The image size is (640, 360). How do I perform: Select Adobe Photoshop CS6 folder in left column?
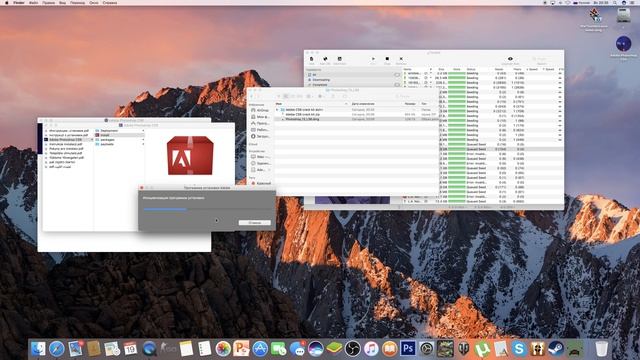tap(68, 140)
